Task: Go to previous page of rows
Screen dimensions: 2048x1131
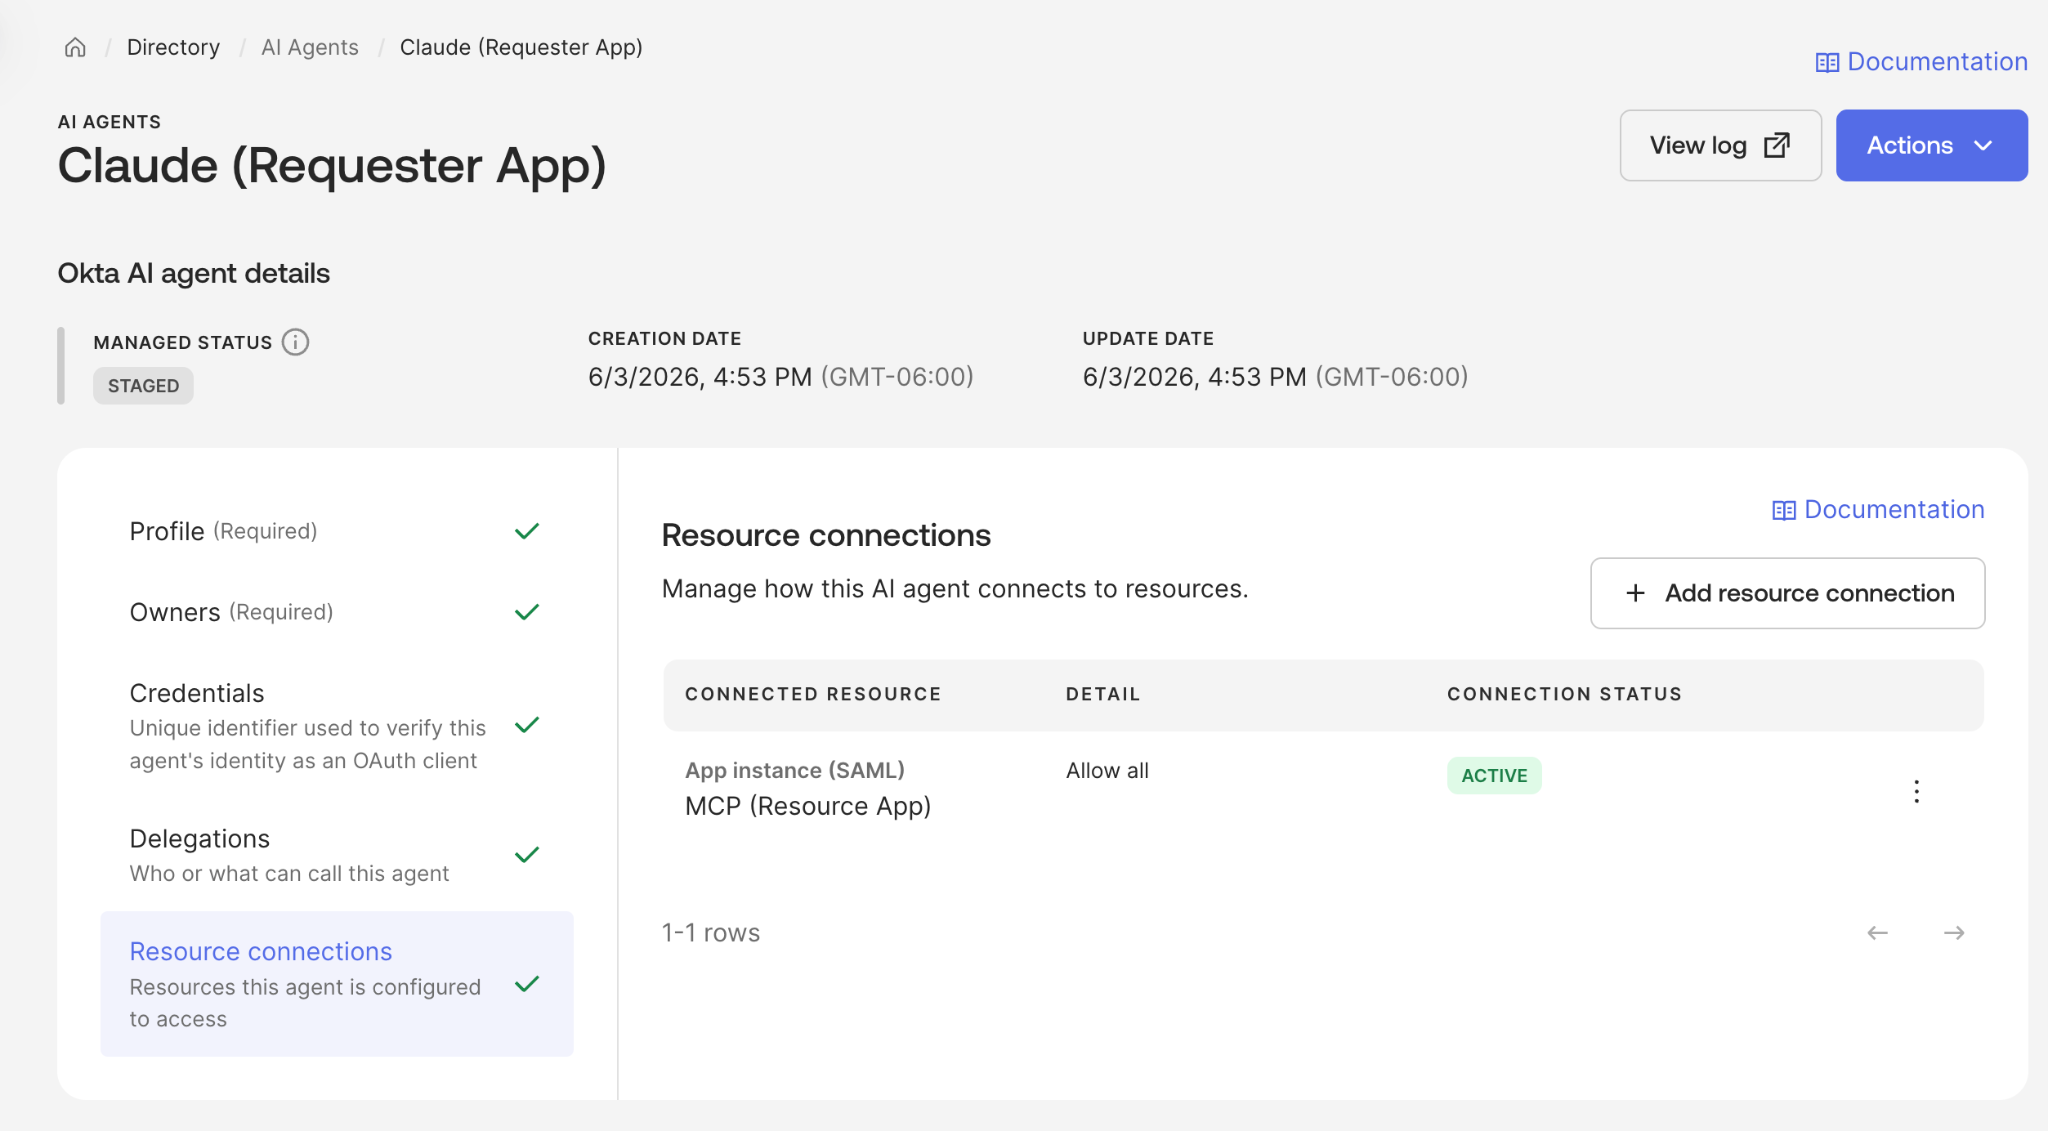Action: tap(1877, 933)
